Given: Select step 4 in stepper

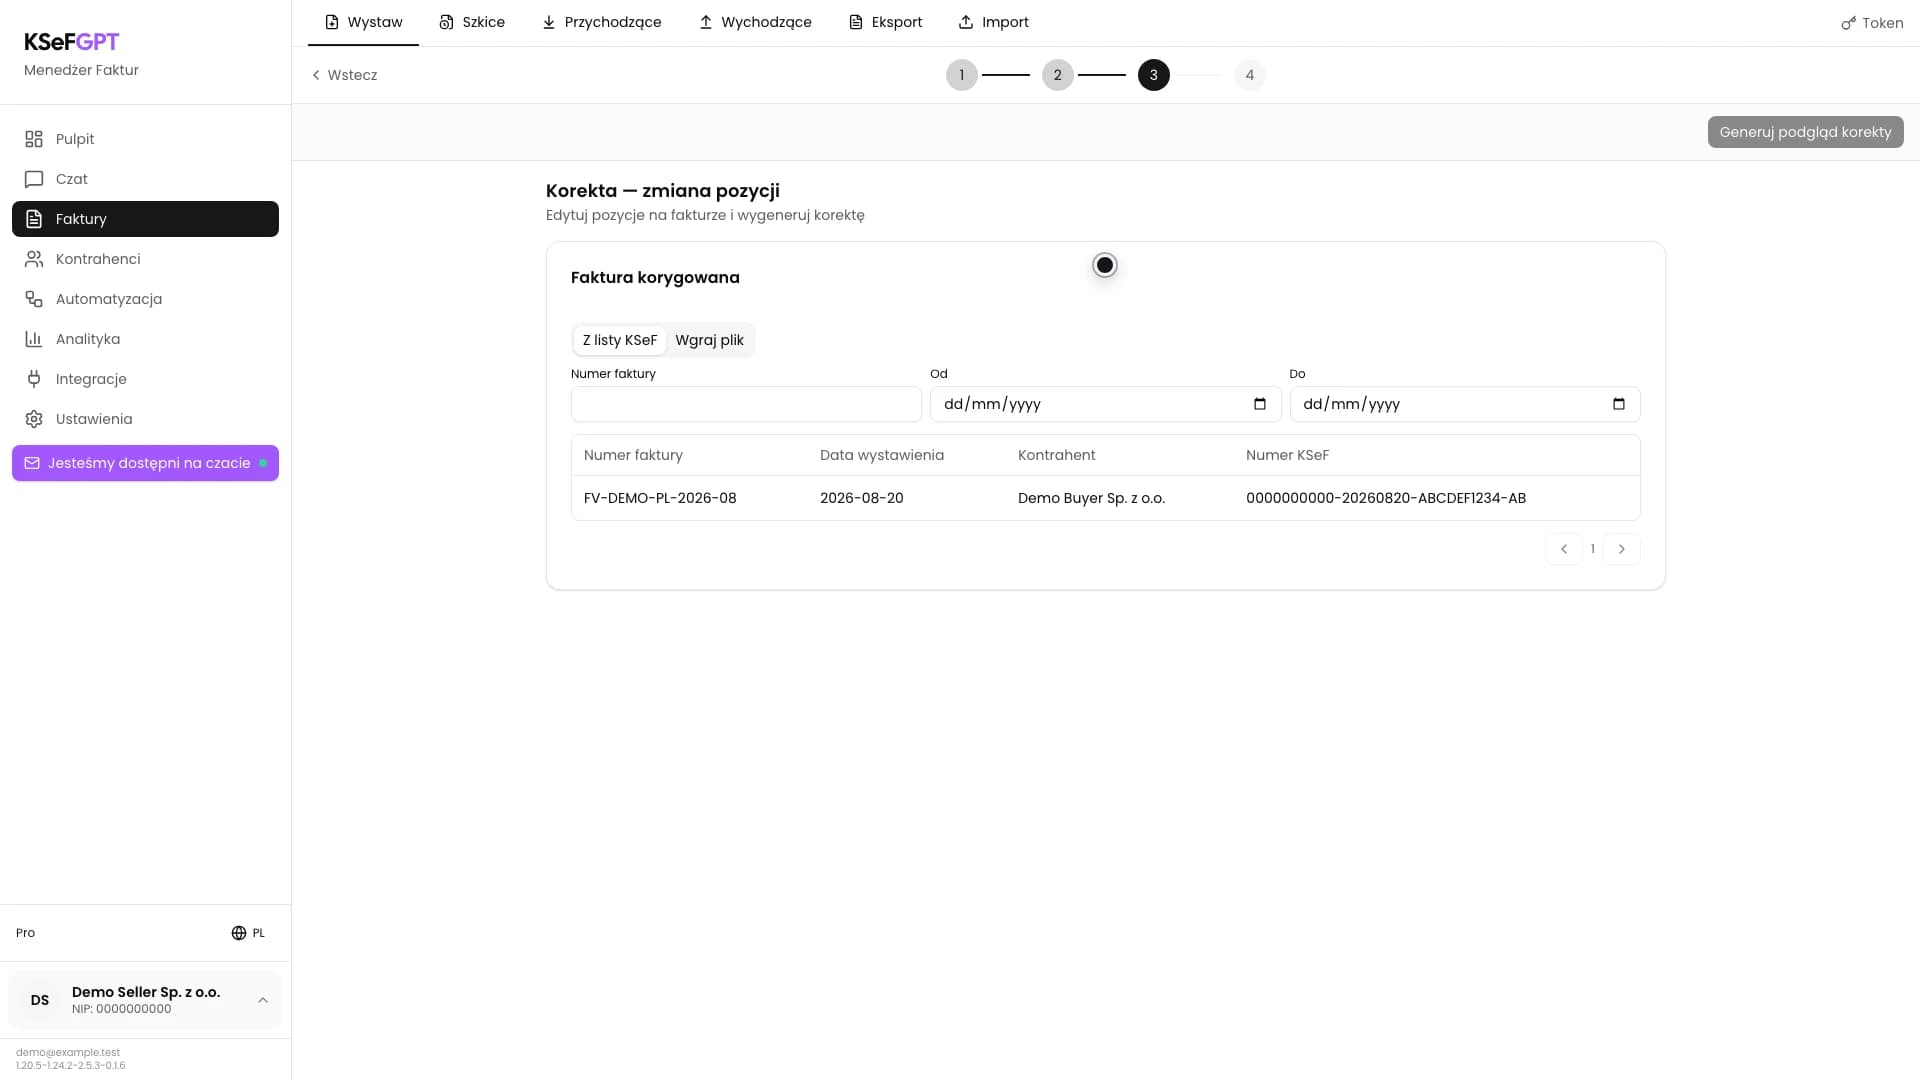Looking at the screenshot, I should coord(1250,75).
